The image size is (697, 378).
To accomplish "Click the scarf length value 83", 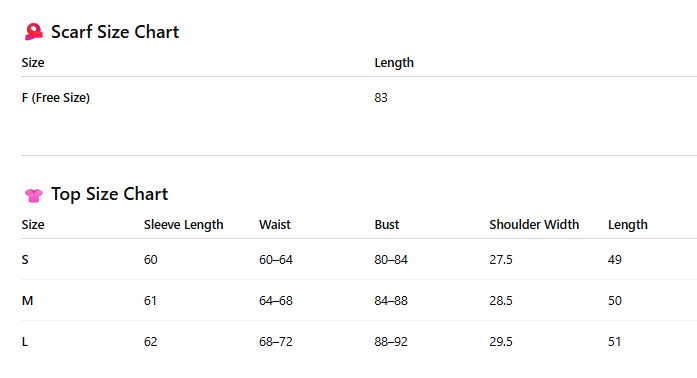I will [381, 98].
